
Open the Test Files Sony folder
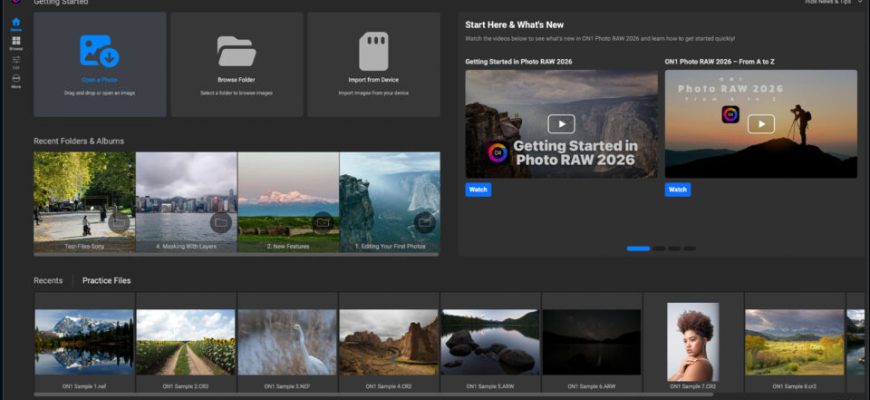[x=84, y=202]
